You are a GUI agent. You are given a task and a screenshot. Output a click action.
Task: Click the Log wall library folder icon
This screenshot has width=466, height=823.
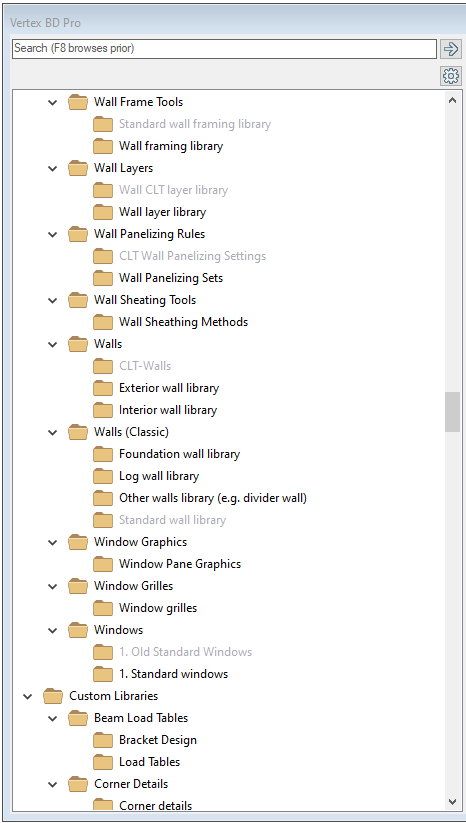point(103,476)
